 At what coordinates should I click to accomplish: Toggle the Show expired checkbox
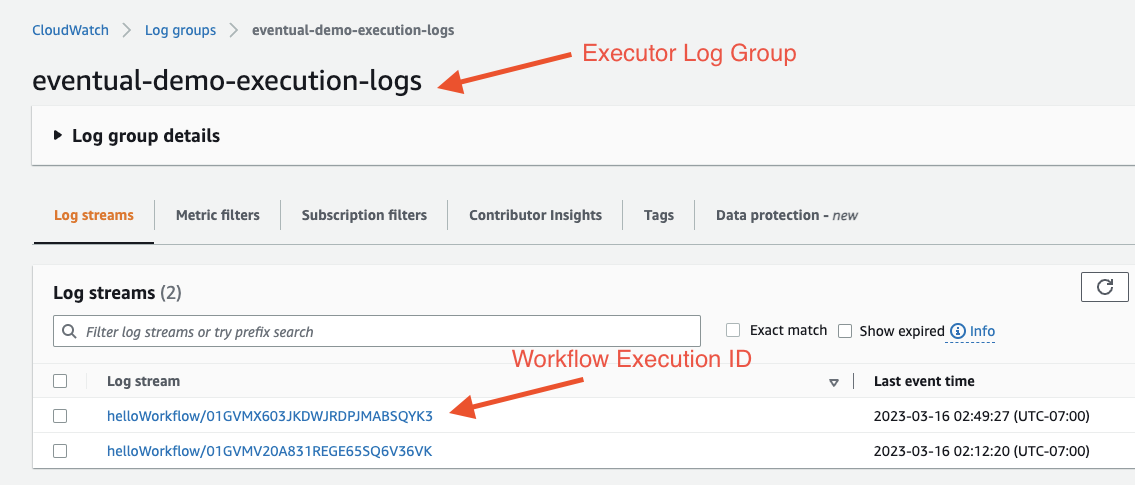tap(845, 331)
